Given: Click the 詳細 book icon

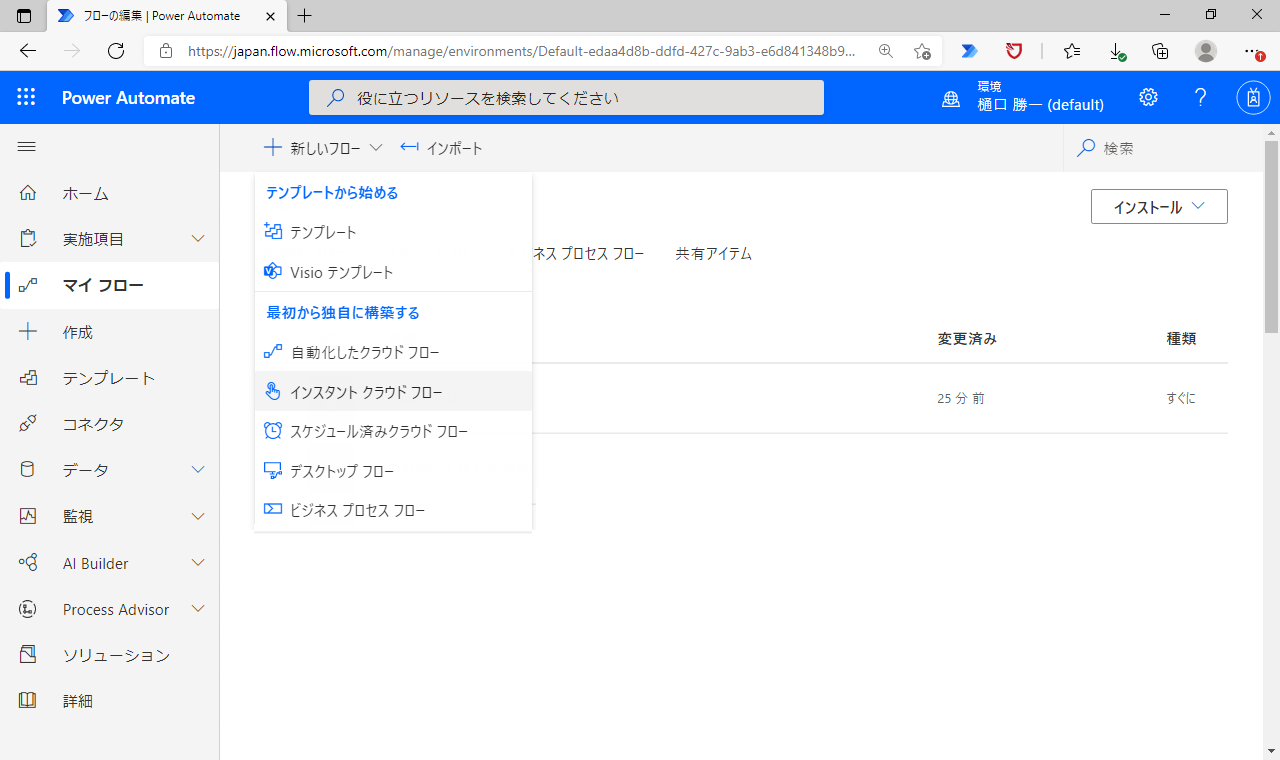Looking at the screenshot, I should point(28,701).
